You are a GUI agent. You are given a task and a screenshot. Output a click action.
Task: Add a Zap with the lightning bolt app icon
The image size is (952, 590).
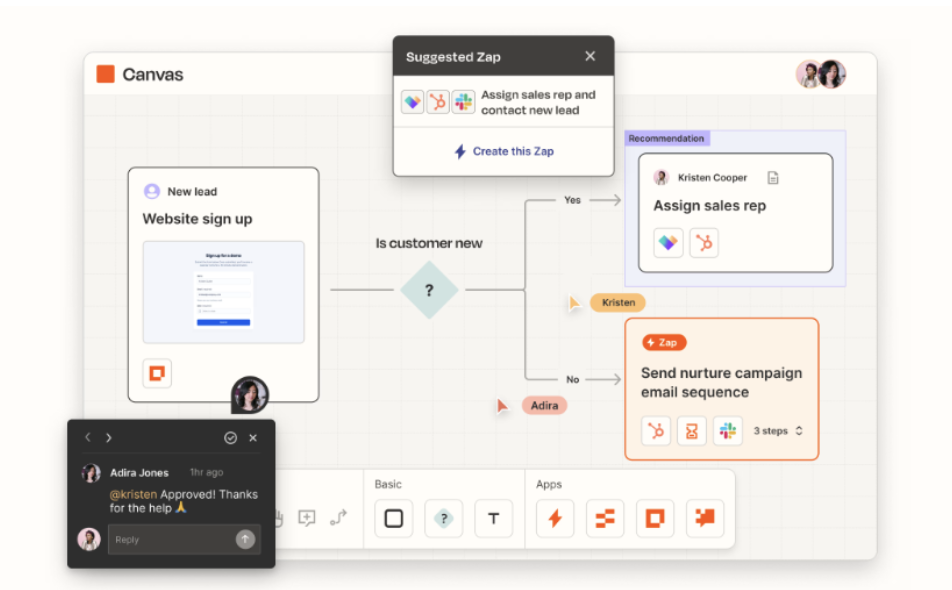click(555, 518)
